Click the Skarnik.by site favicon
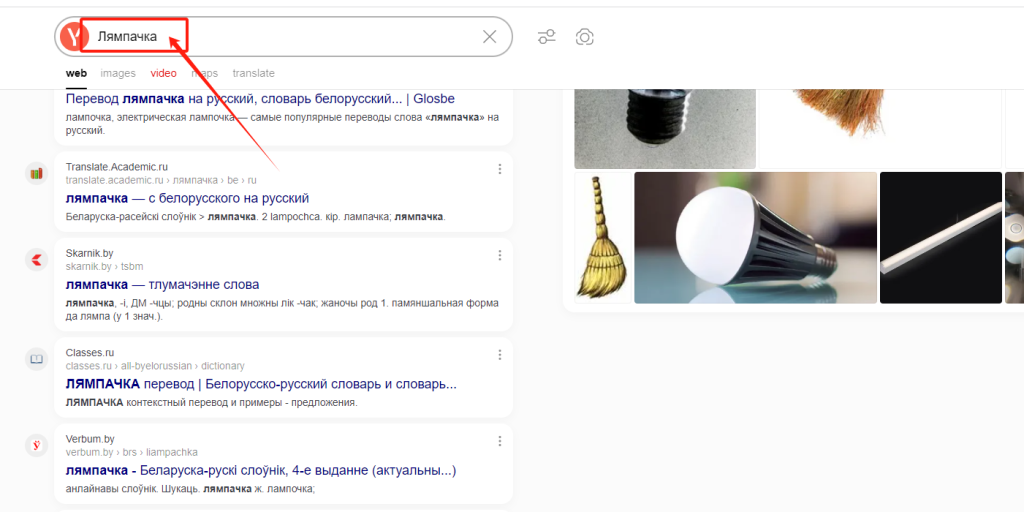 click(37, 259)
